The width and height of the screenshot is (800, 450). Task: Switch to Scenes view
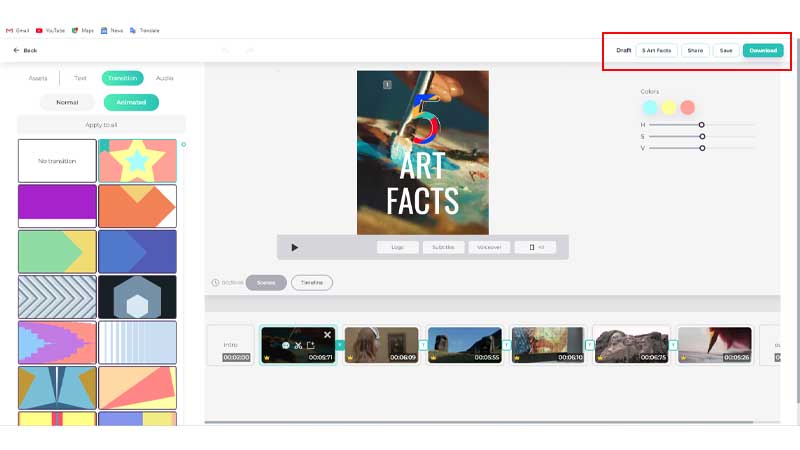266,283
